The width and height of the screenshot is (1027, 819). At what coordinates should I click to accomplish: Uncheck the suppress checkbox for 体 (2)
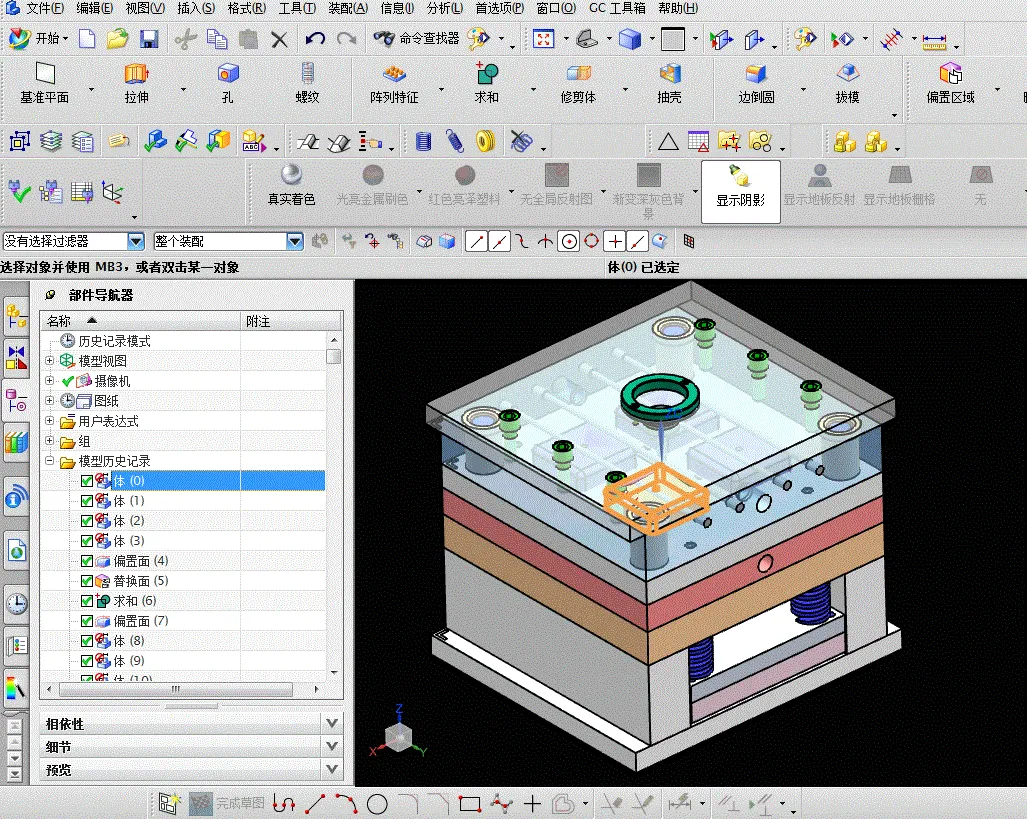pos(86,521)
